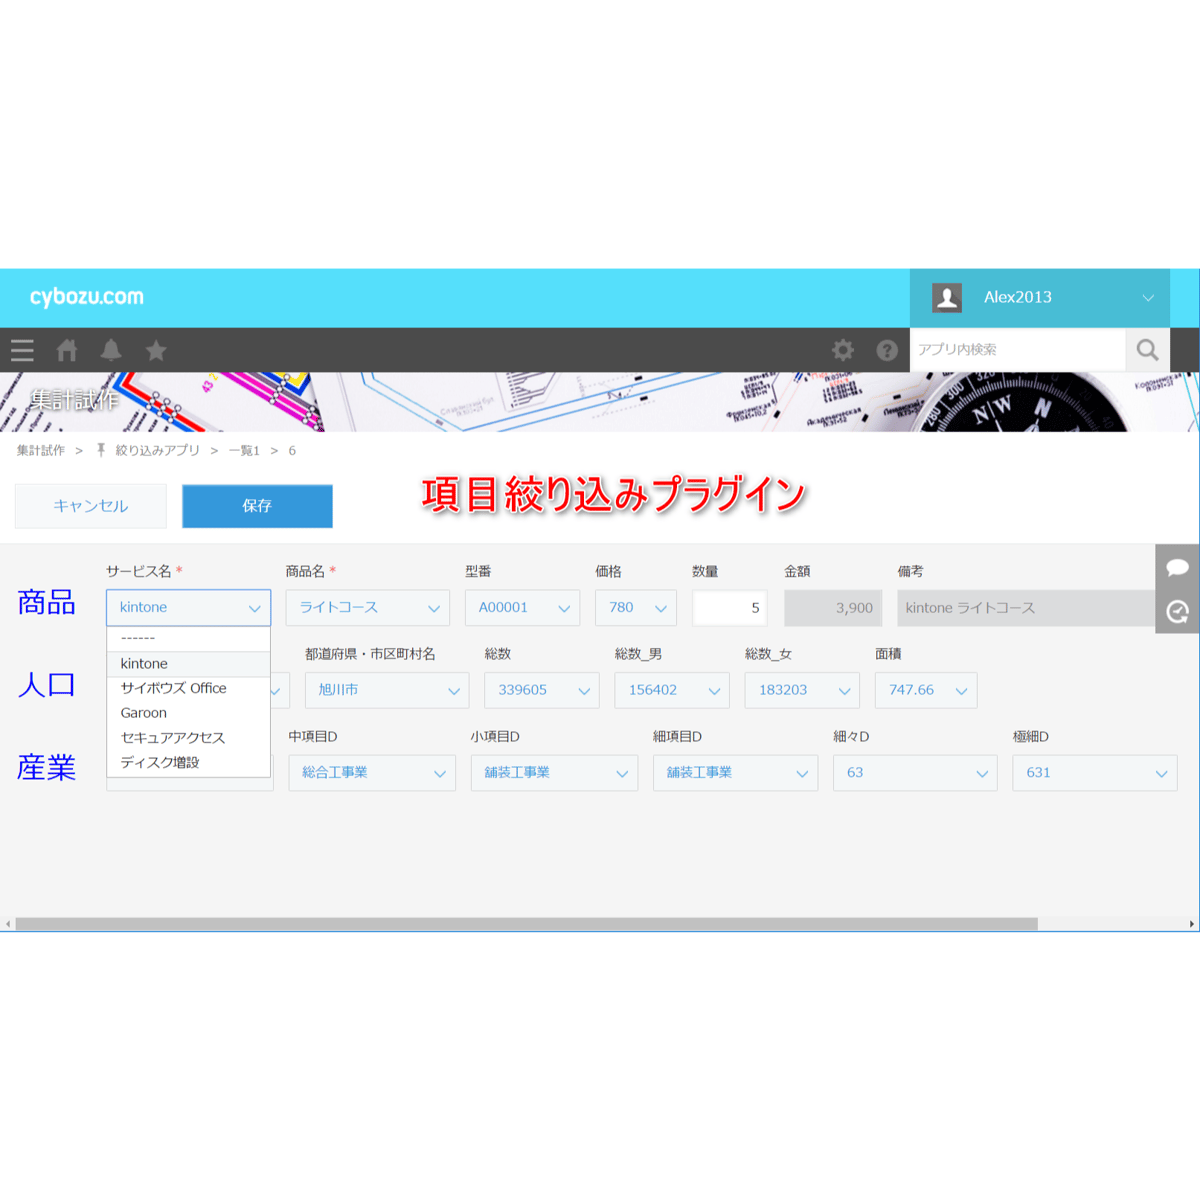This screenshot has height=1200, width=1200.
Task: Click the favorites star icon
Action: point(156,350)
